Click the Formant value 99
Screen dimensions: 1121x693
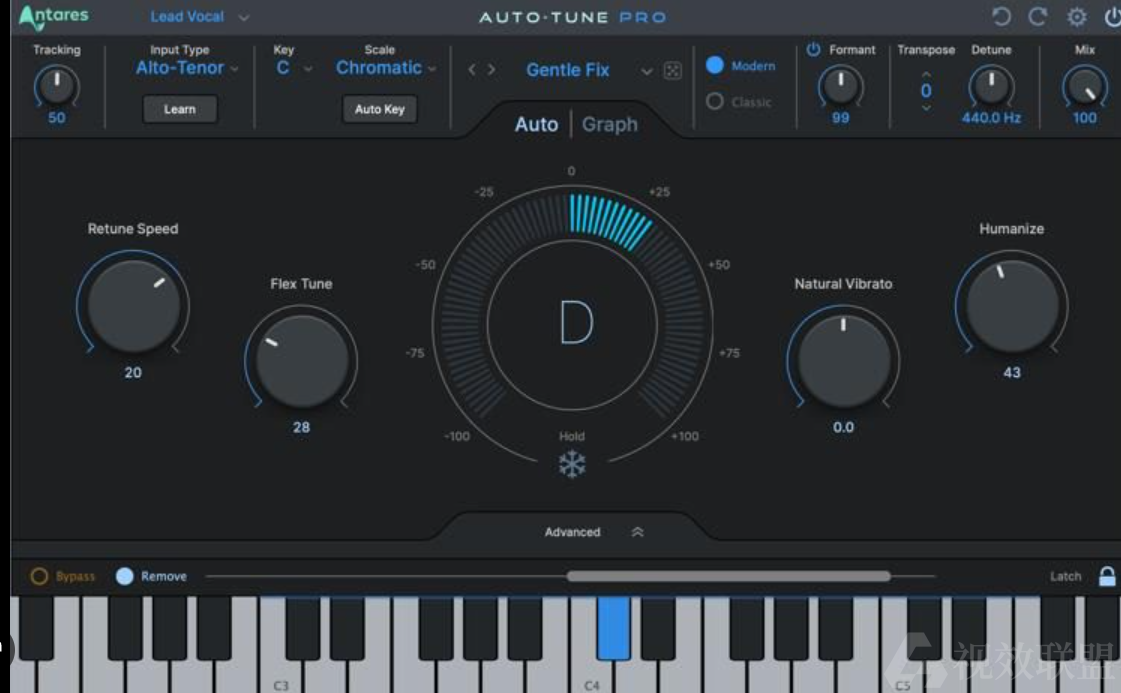tap(840, 118)
